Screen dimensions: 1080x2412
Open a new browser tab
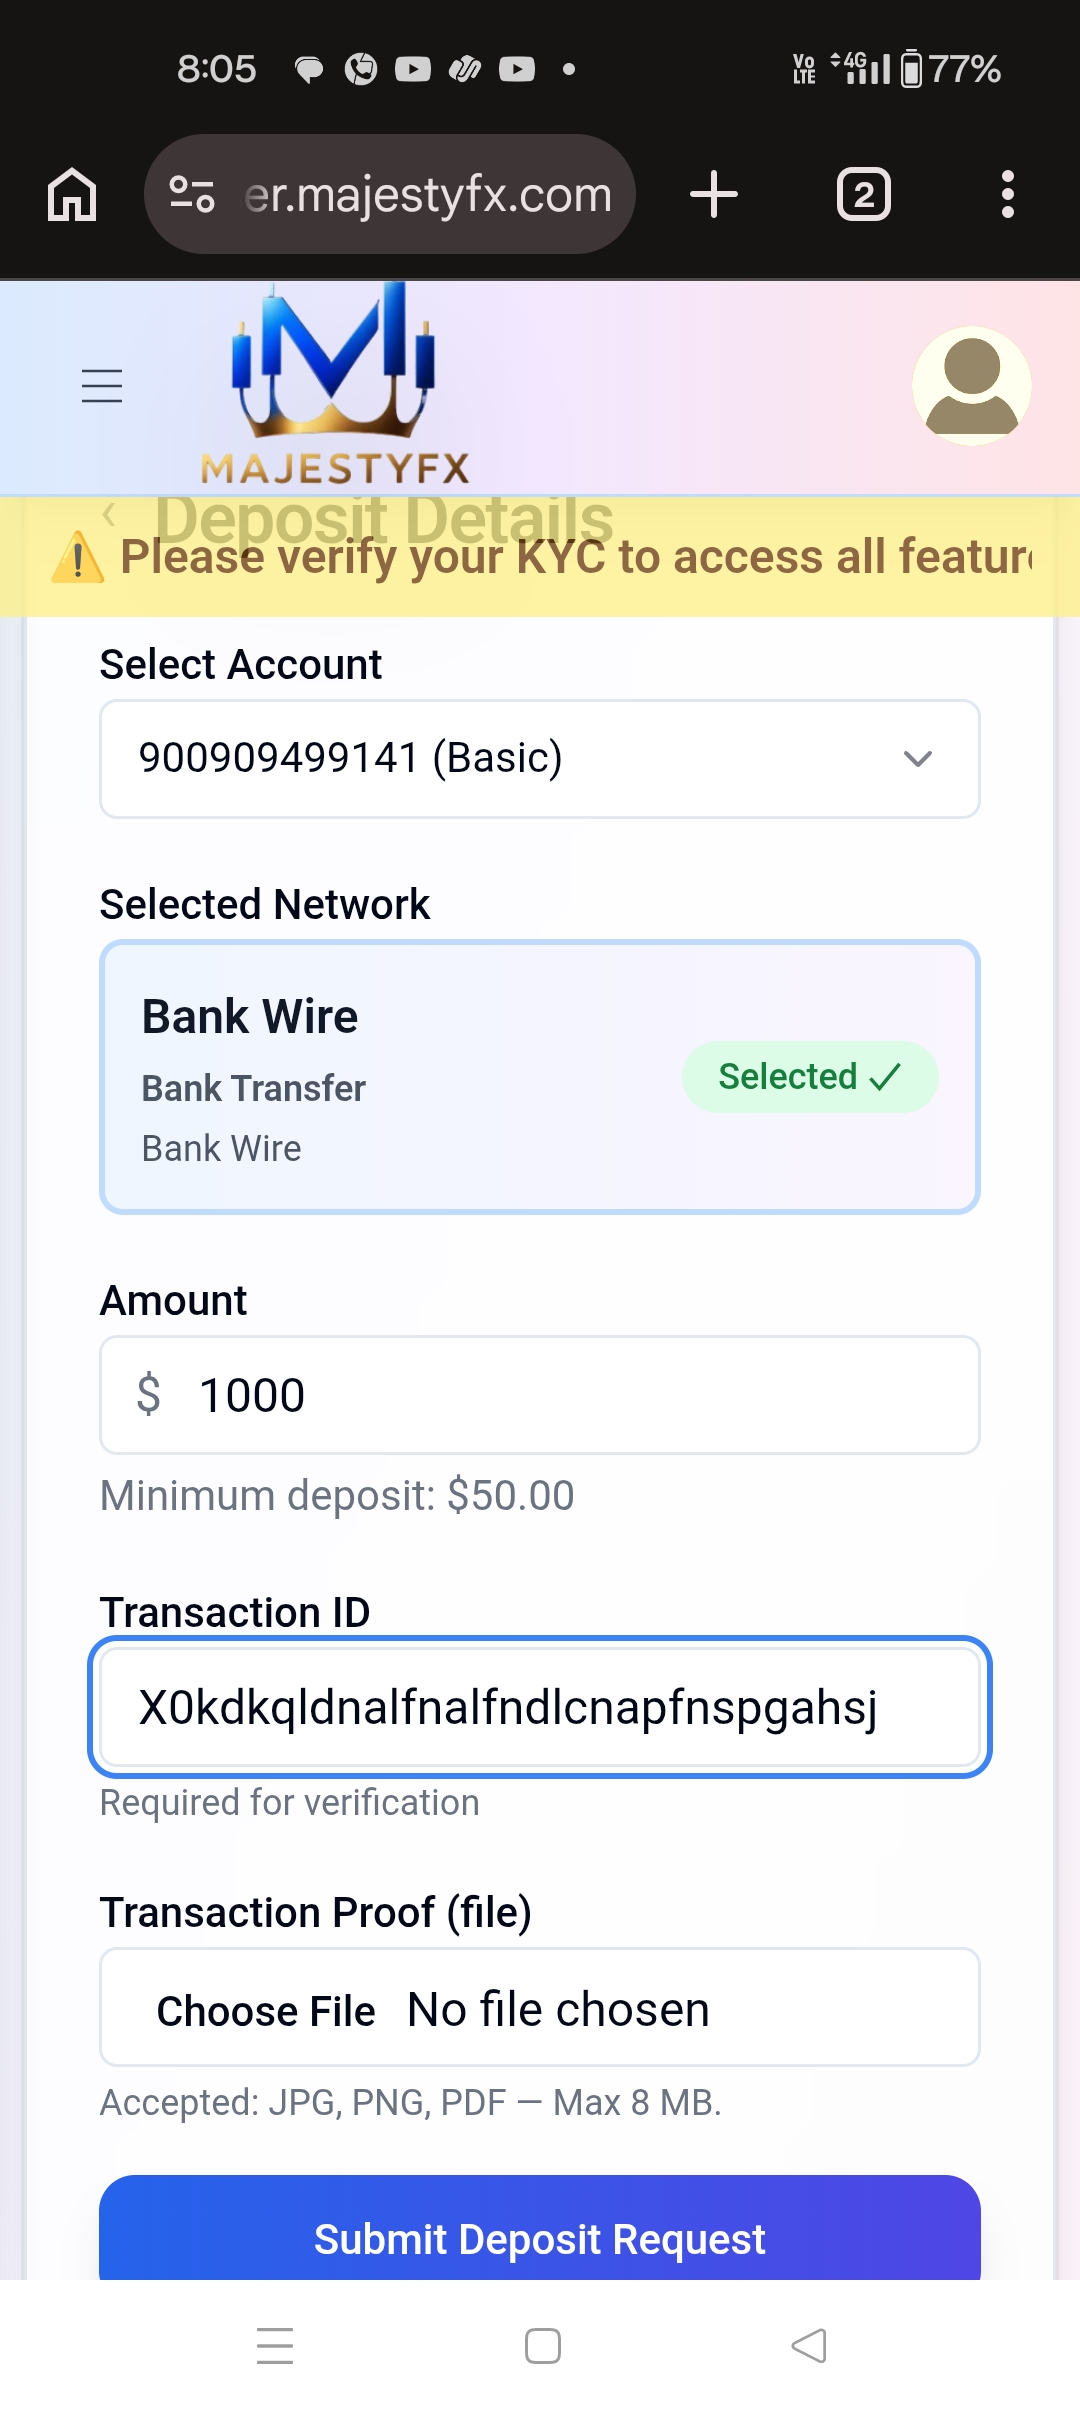tap(714, 194)
